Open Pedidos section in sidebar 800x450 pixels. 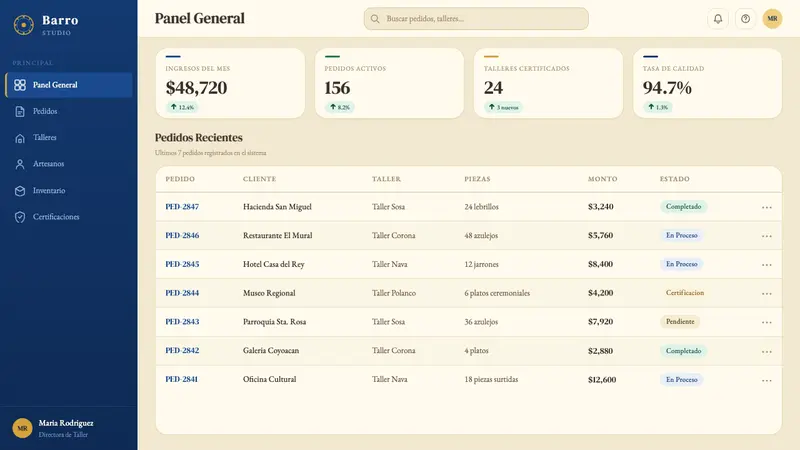[69, 111]
